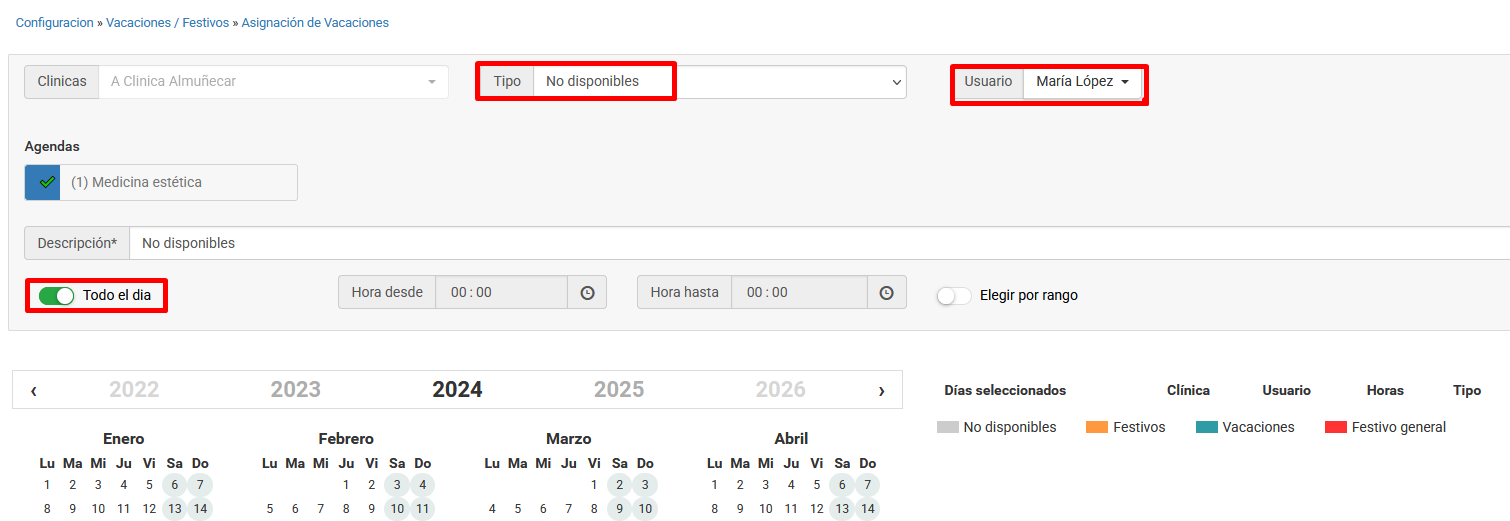Viewport: 1510px width, 521px height.
Task: Click the orange Festivos legend swatch
Action: coord(1097,427)
